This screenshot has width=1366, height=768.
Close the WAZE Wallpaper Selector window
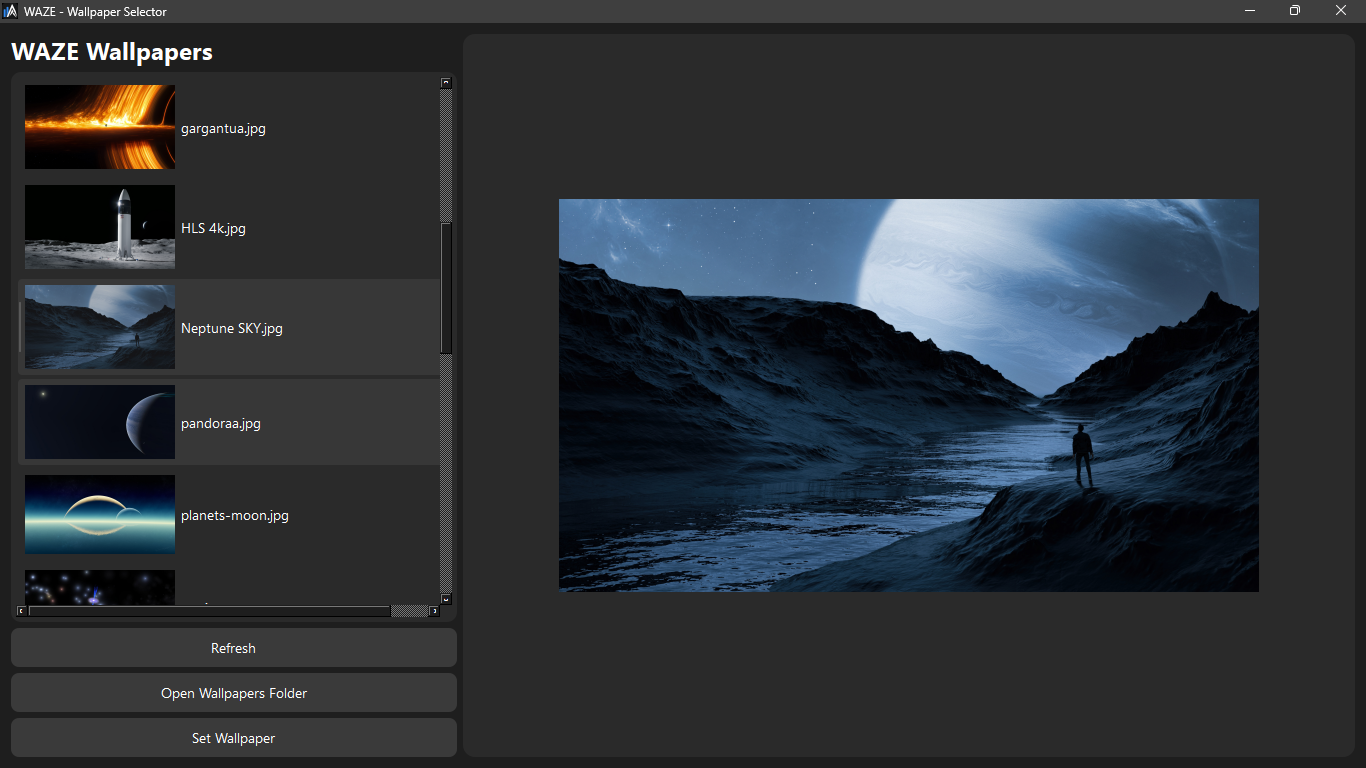click(1341, 11)
